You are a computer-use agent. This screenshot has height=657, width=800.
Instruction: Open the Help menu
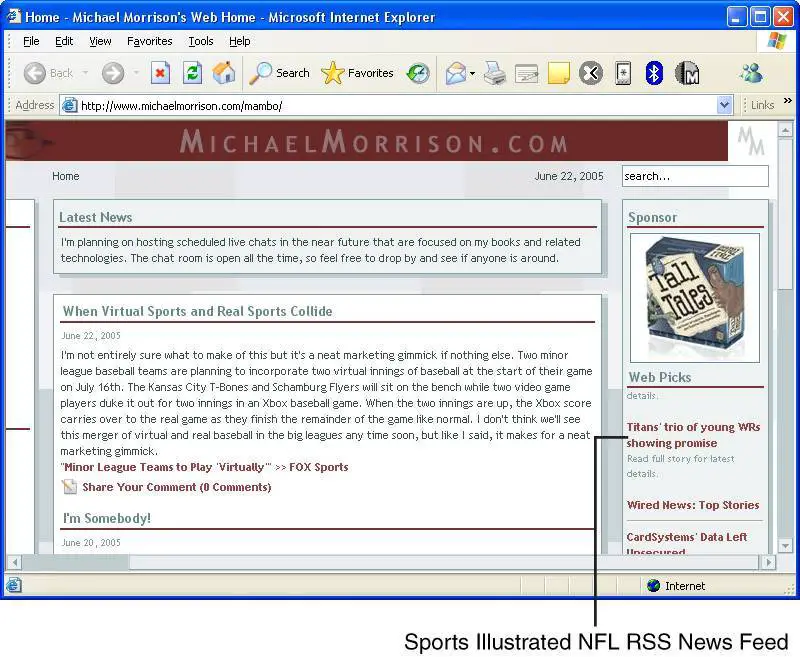(x=239, y=41)
